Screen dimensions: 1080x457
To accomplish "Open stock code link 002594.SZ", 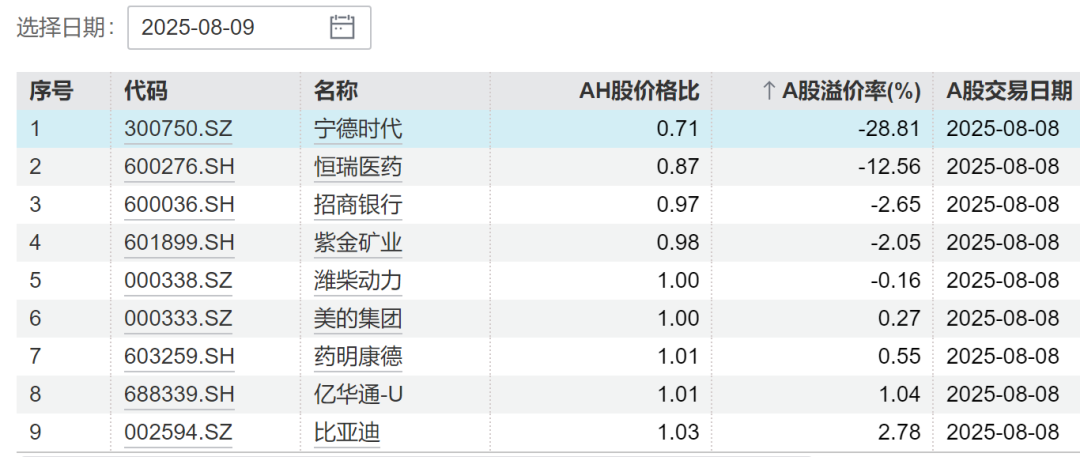I will pyautogui.click(x=178, y=432).
